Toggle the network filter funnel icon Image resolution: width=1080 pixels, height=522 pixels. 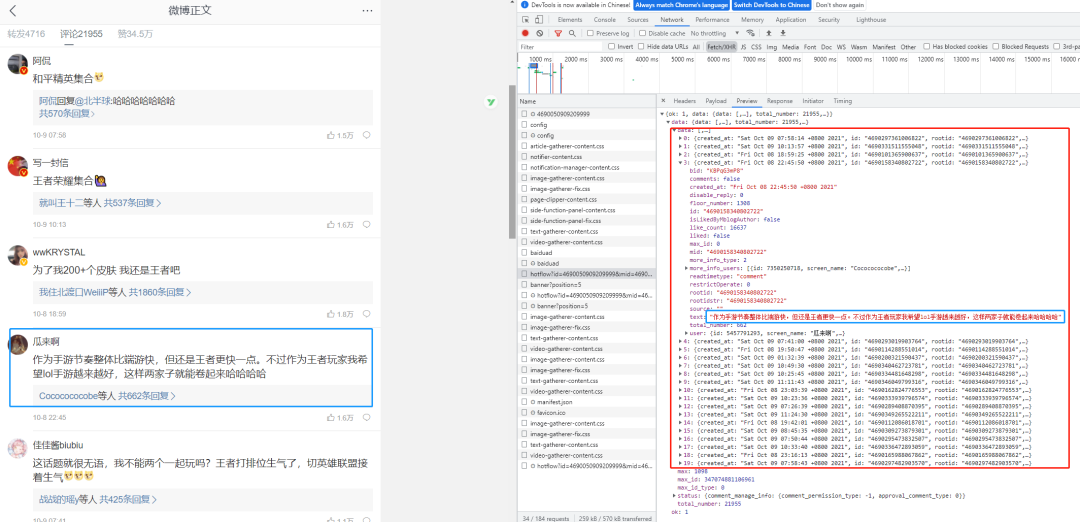(x=559, y=33)
